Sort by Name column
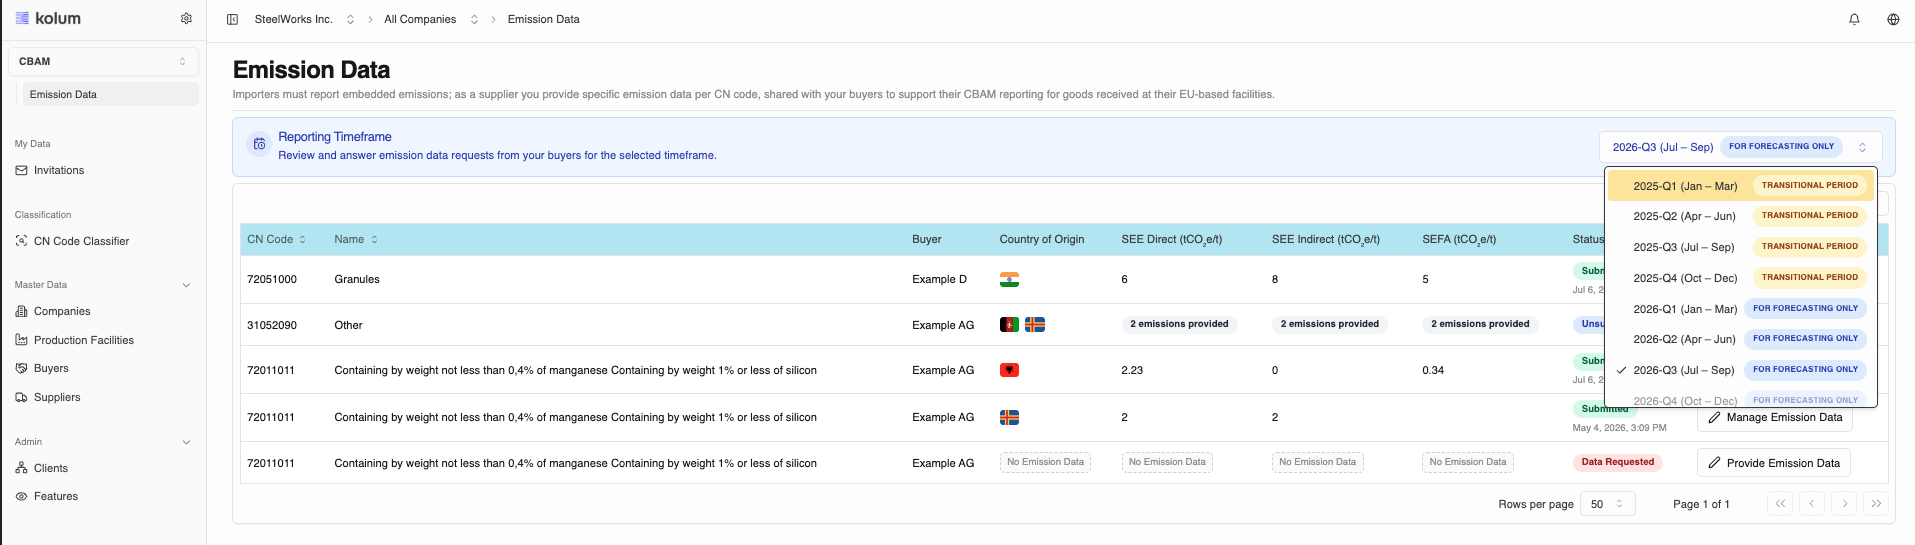1915x545 pixels. coord(356,239)
